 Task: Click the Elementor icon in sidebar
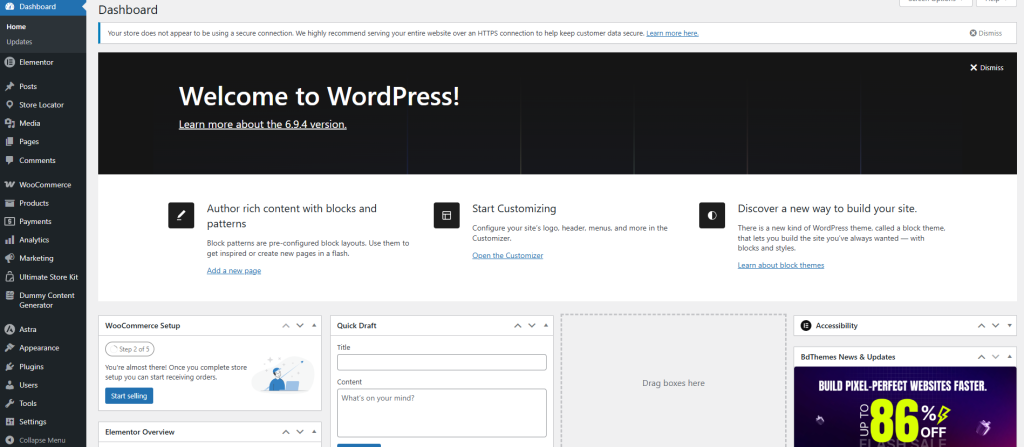pos(9,63)
